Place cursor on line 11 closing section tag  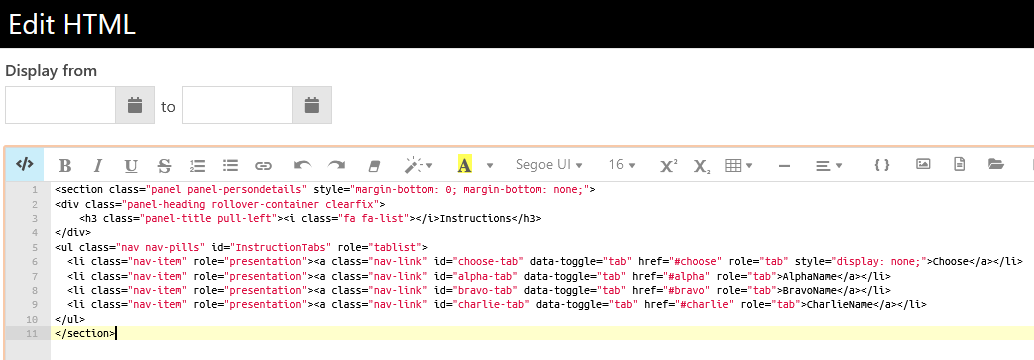85,334
